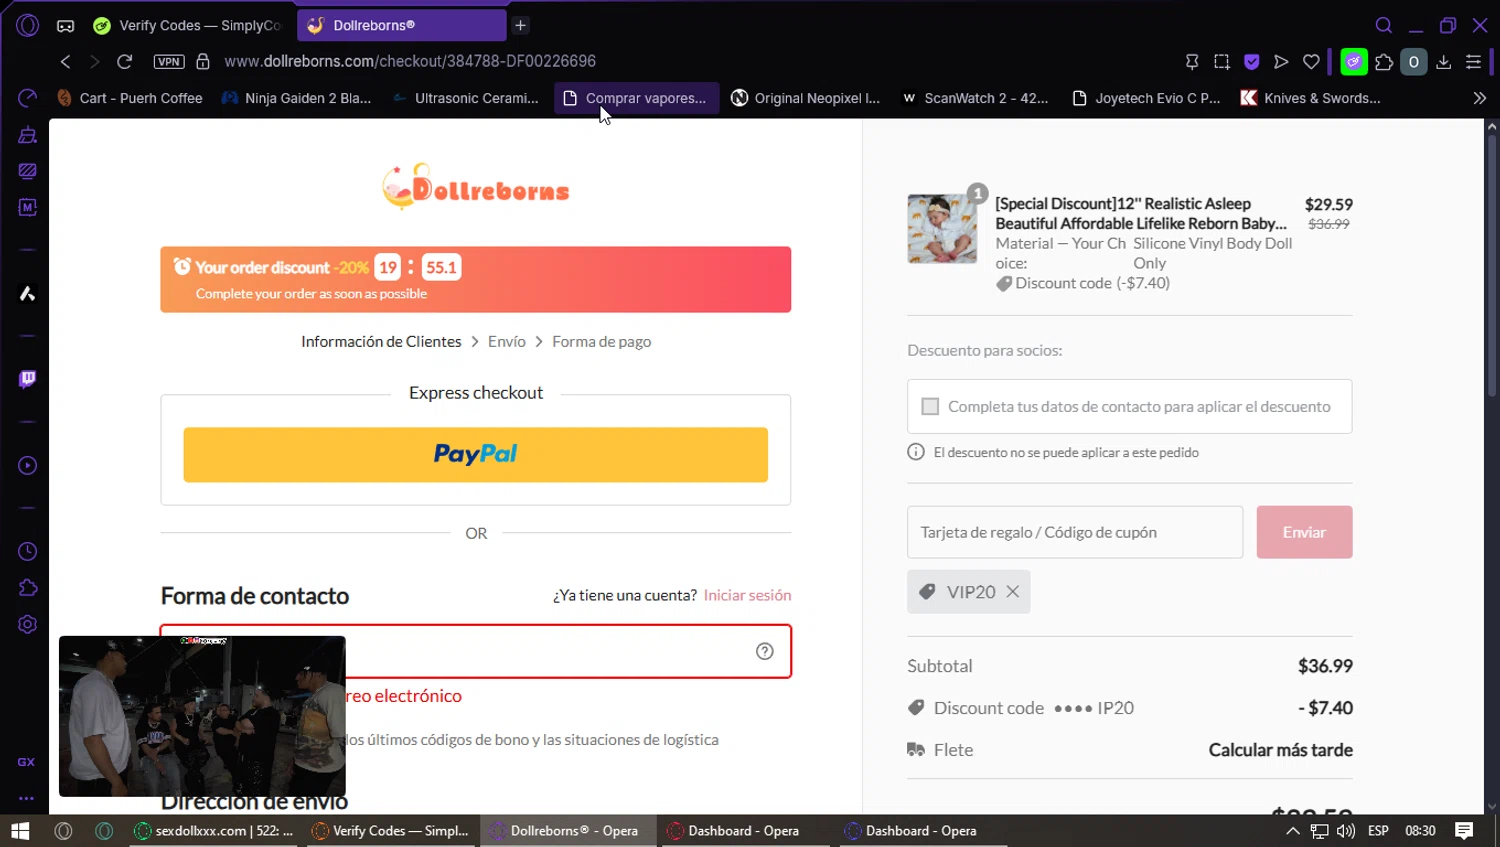1500x847 pixels.
Task: Take a snapshot with capture icon
Action: (x=1222, y=62)
